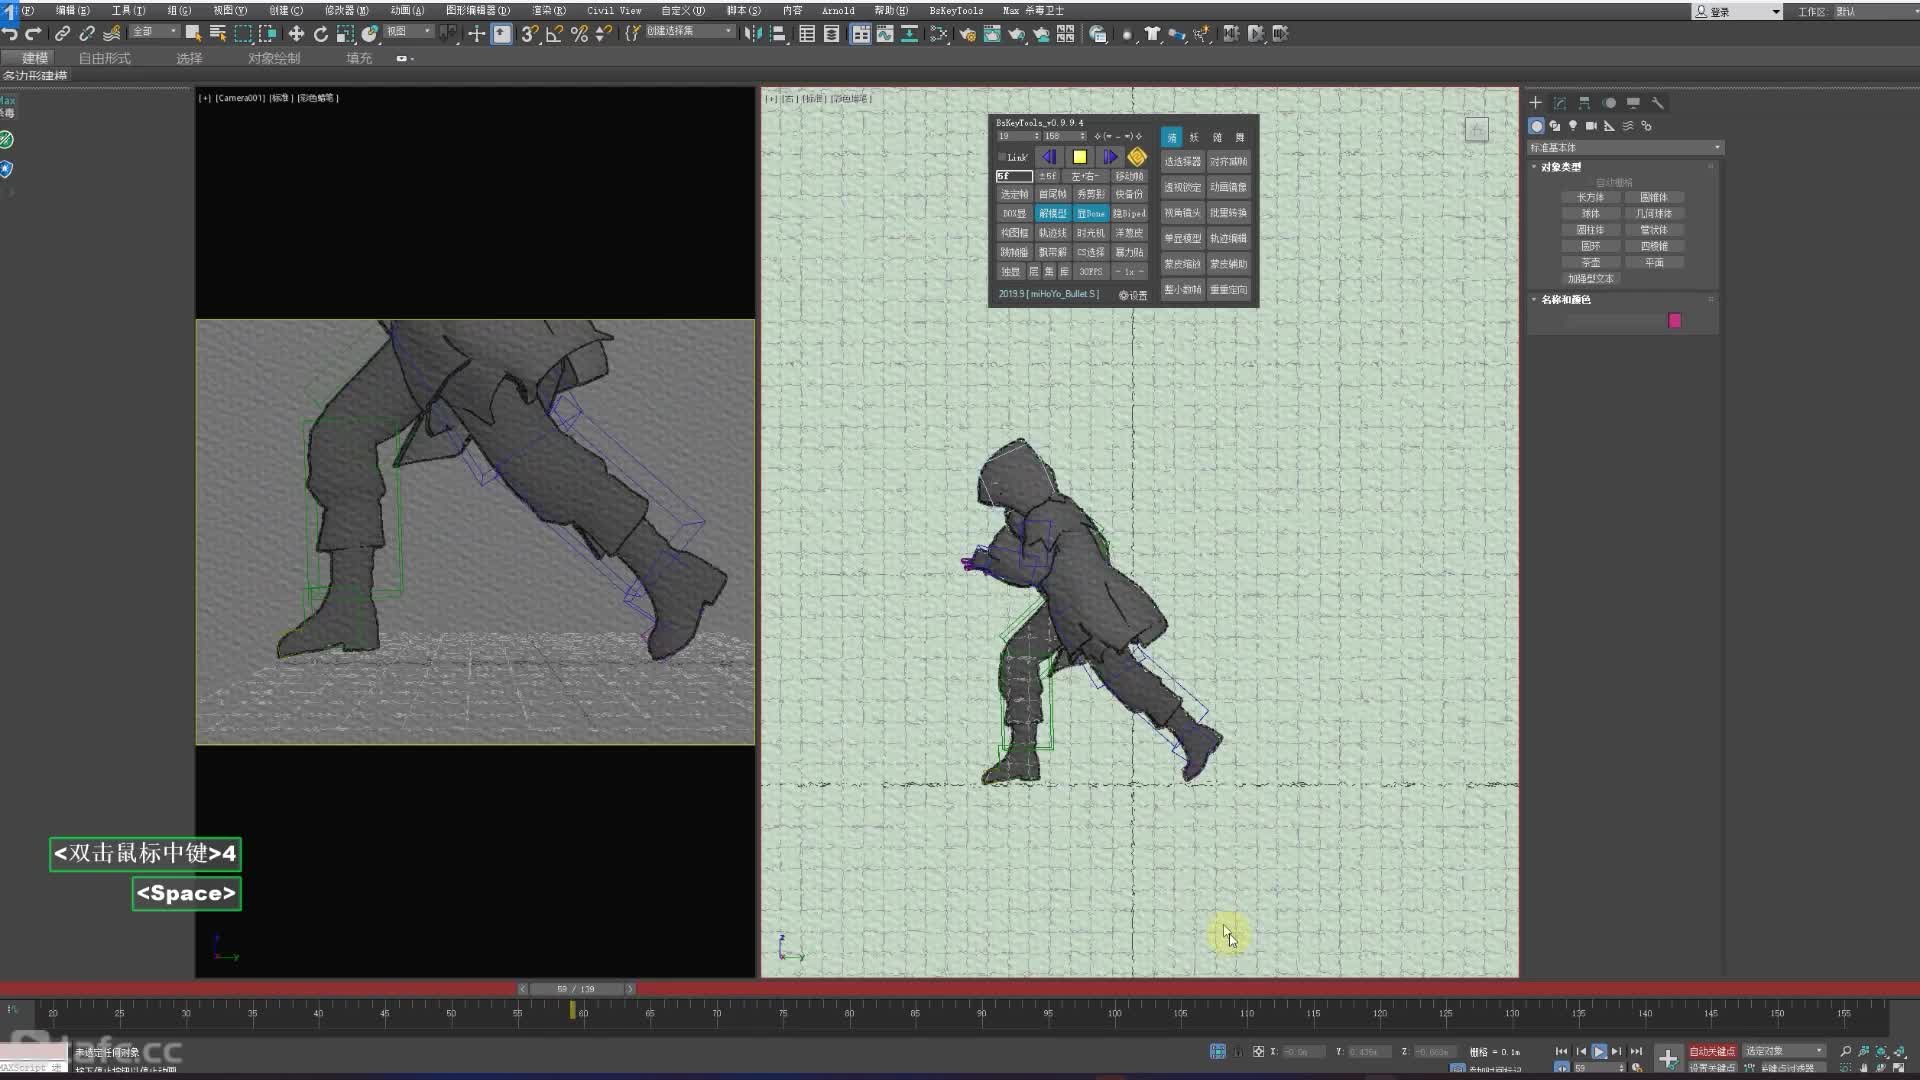The width and height of the screenshot is (1920, 1080).
Task: Enable the Link checkbox in BsKeyTools
Action: [1002, 157]
